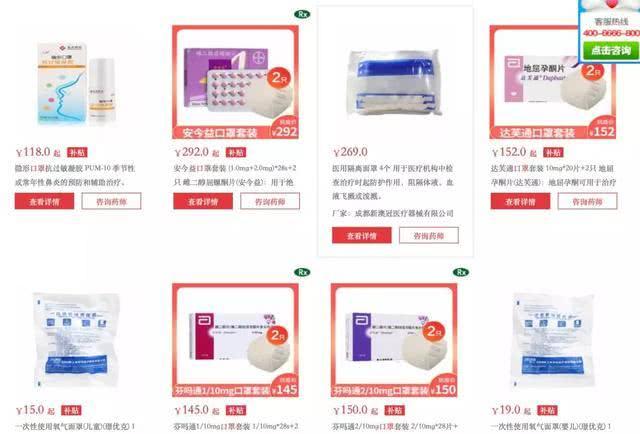This screenshot has width=640, height=434.
Task: Click the 补贴 tag next to ¥152.0
Action: coord(553,153)
